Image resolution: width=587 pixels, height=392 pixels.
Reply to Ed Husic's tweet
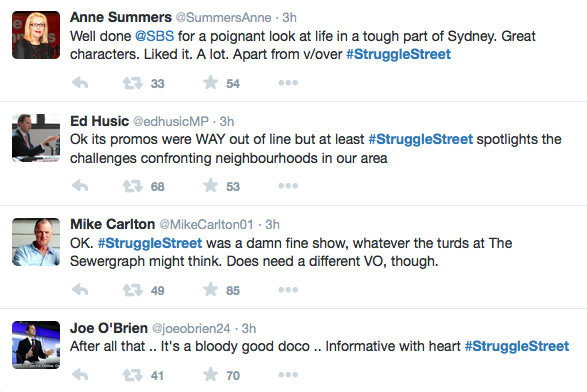[x=80, y=186]
